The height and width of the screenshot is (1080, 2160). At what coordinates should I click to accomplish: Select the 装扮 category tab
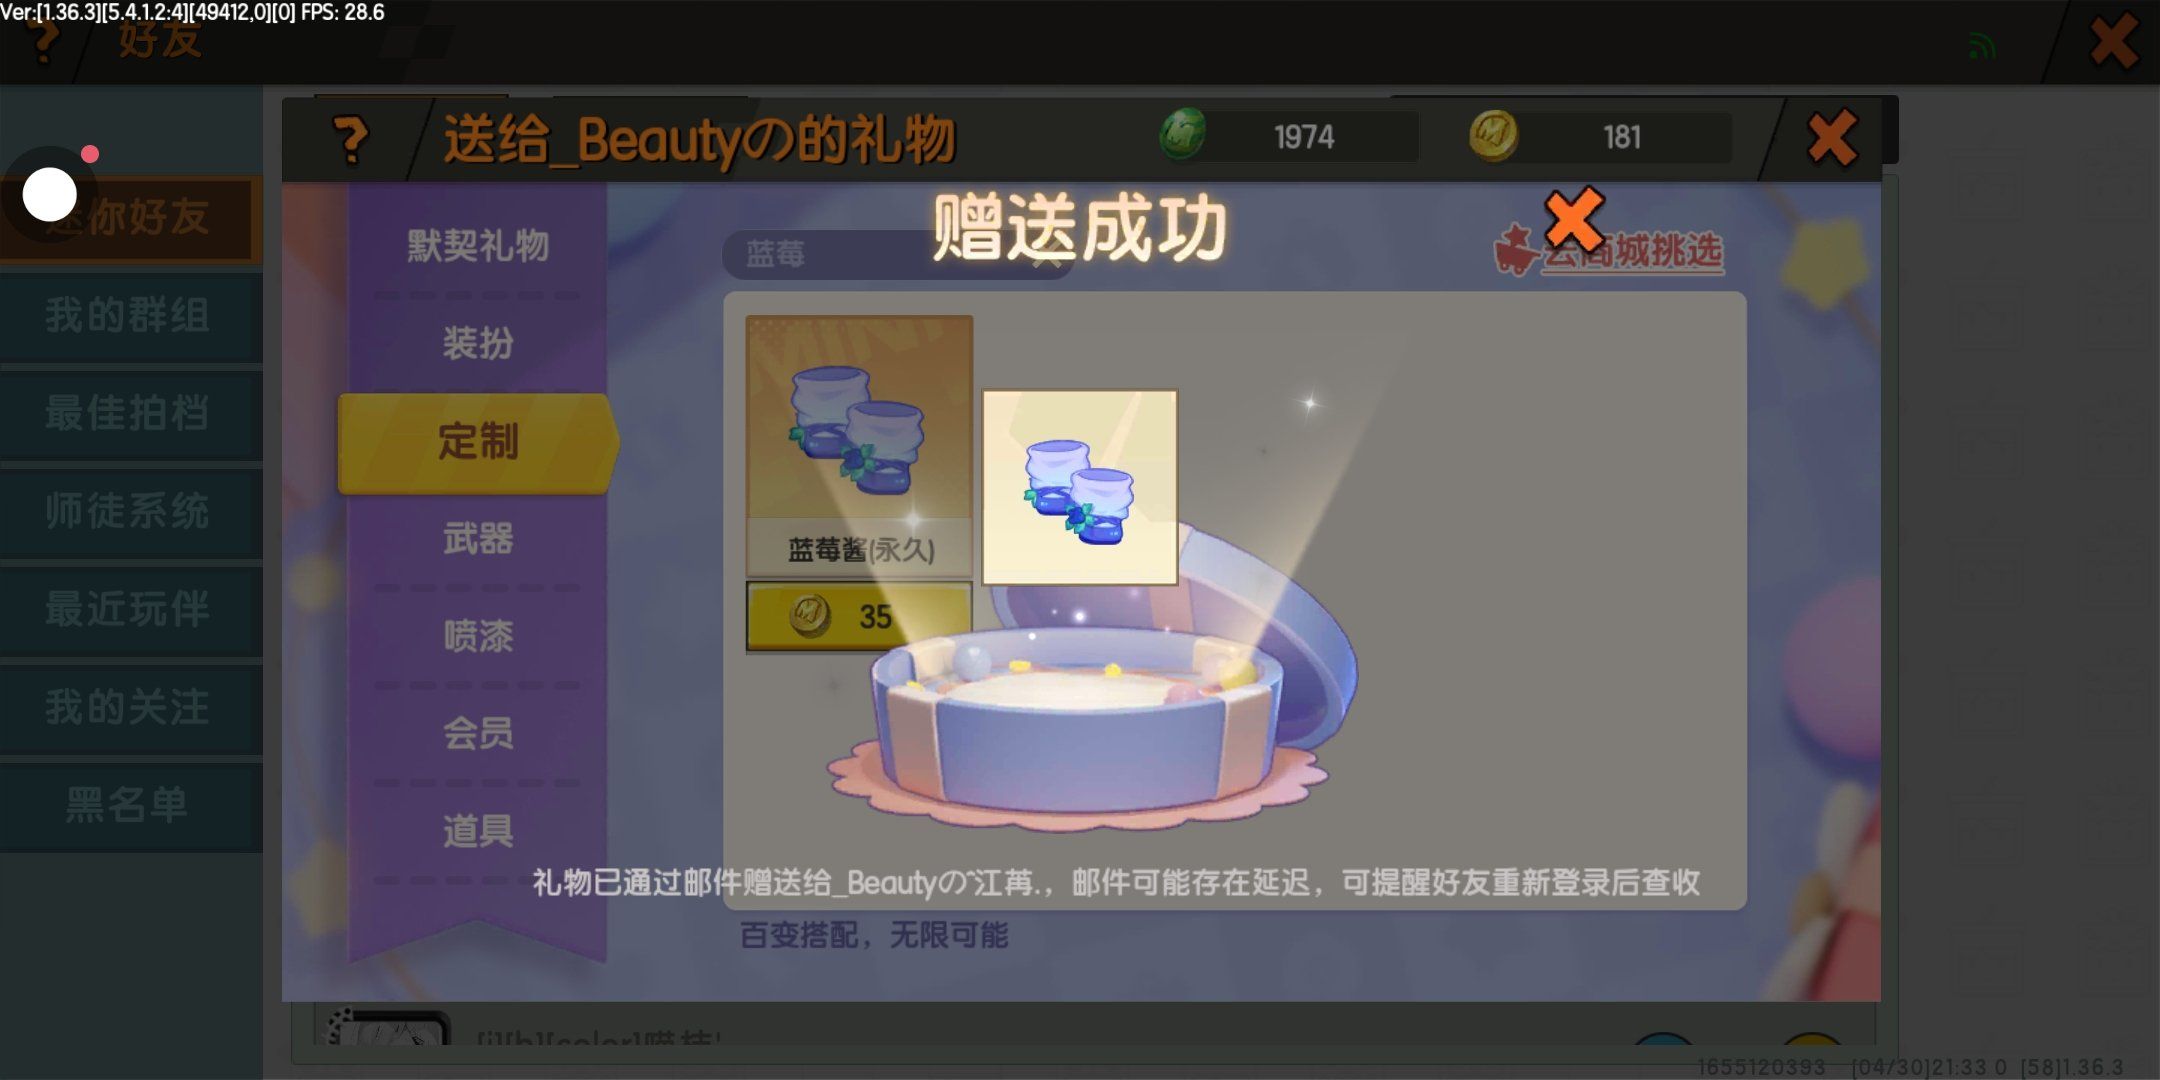[x=477, y=343]
